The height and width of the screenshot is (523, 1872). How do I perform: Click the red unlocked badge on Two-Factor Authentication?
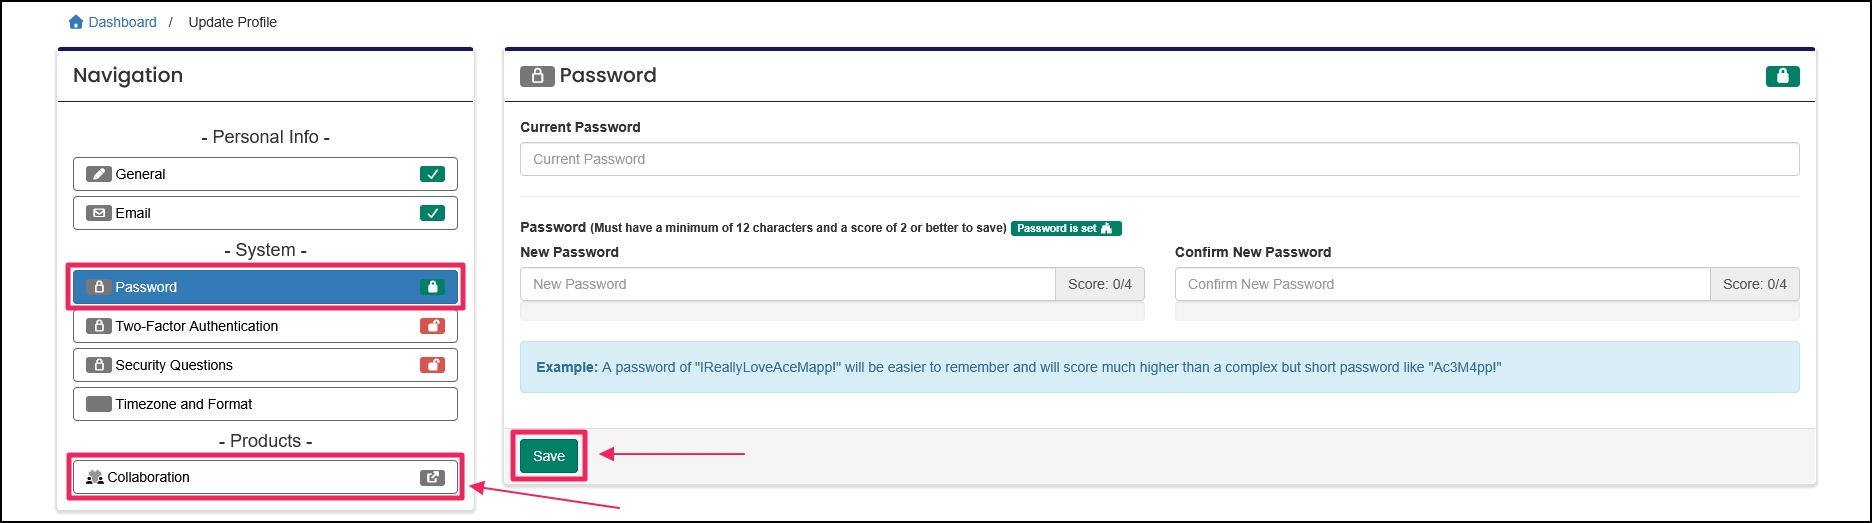coord(432,326)
